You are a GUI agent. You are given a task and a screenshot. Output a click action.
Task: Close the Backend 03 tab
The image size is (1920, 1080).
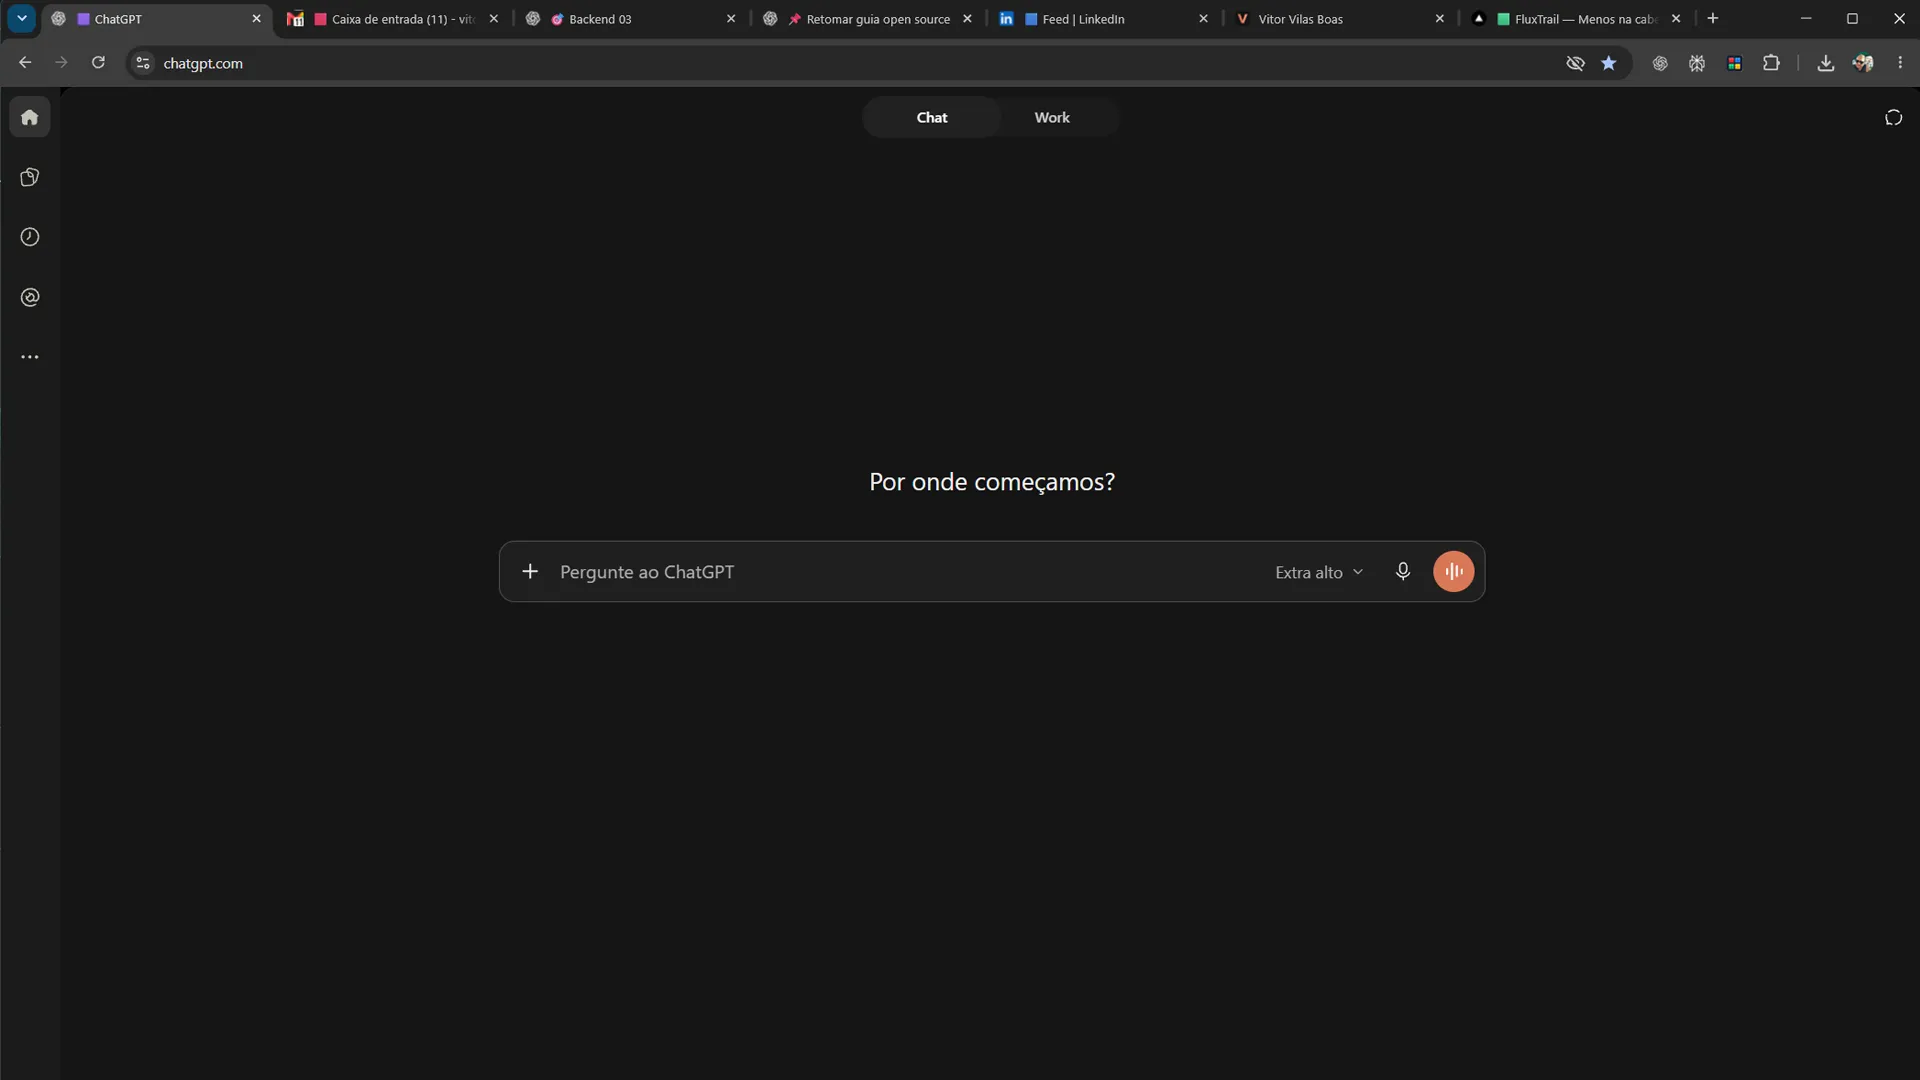tap(731, 19)
